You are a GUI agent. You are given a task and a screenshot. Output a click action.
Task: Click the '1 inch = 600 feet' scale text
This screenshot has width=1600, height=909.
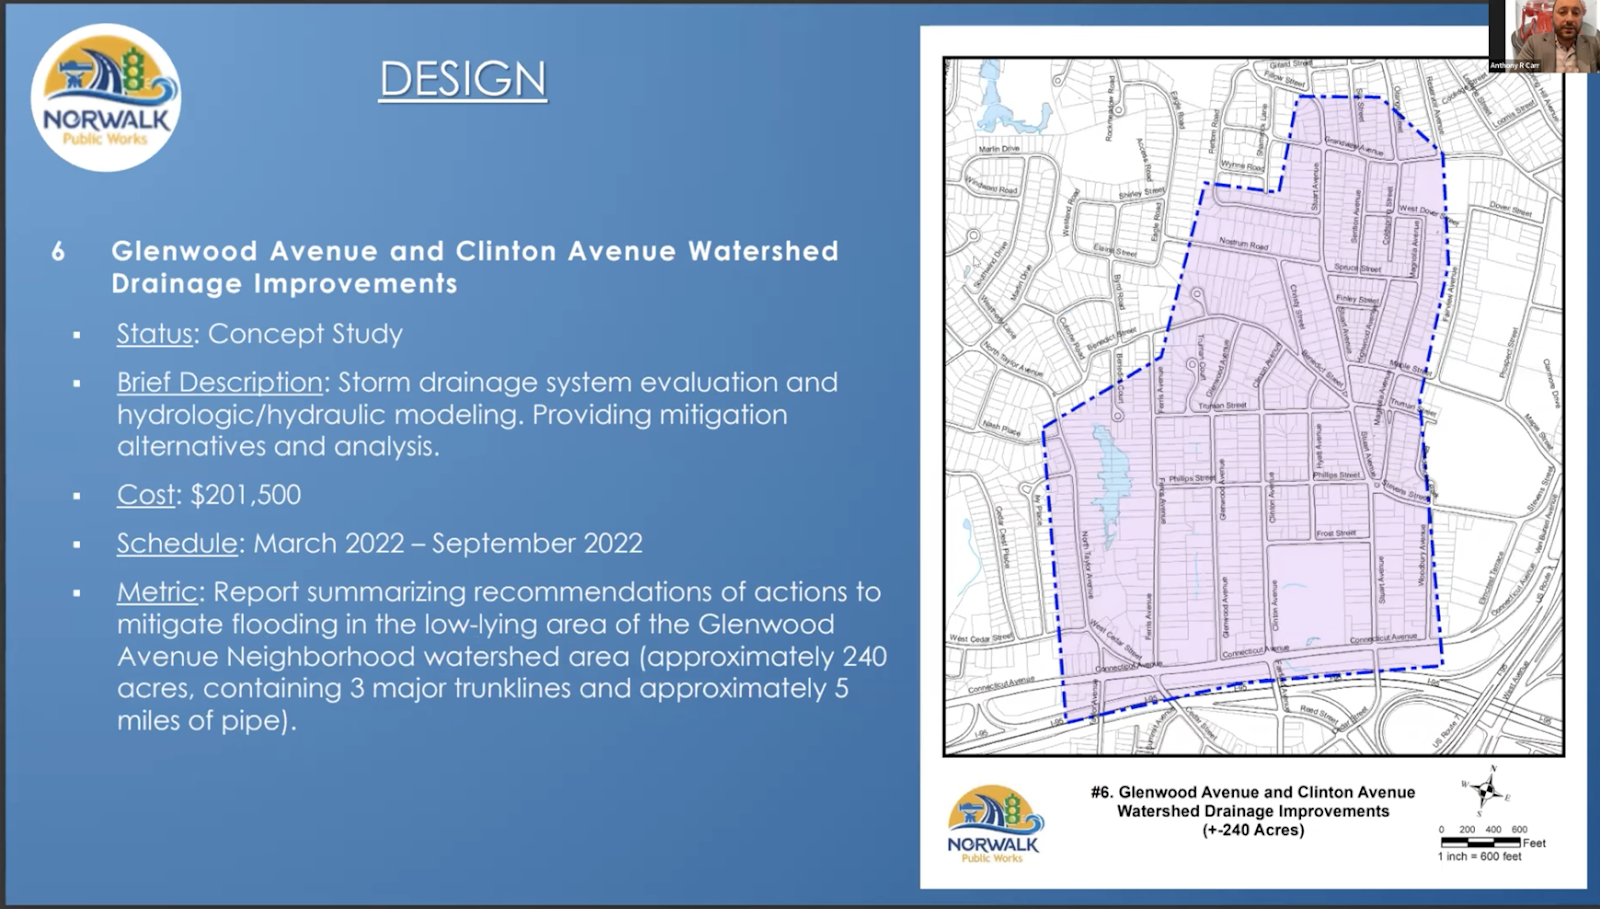(x=1480, y=857)
